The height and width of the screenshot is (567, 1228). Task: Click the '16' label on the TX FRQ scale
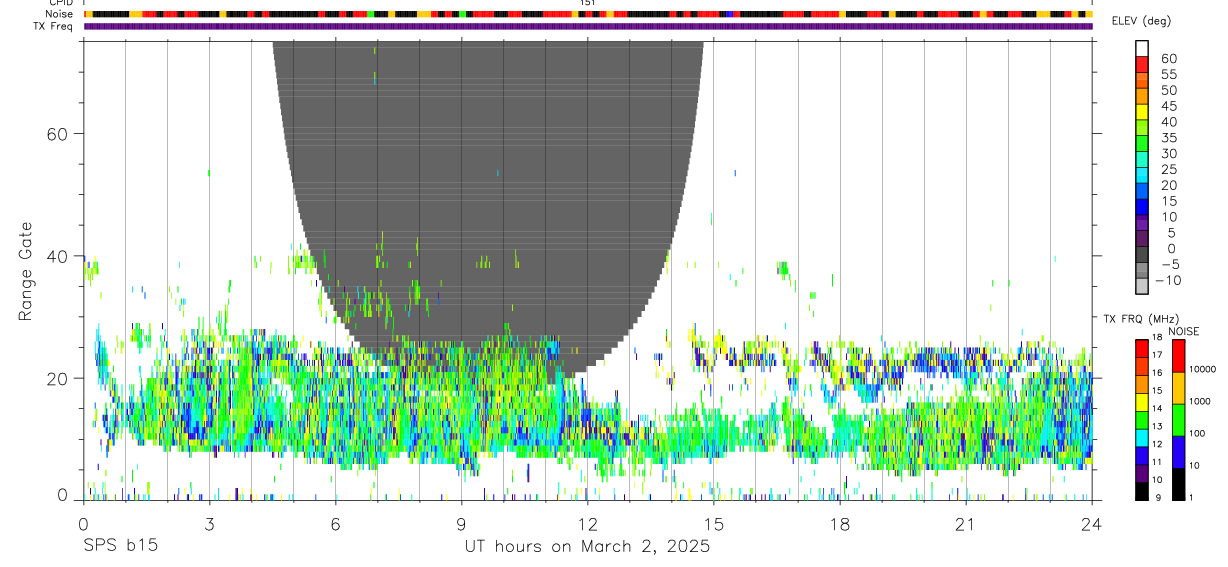coord(1157,373)
